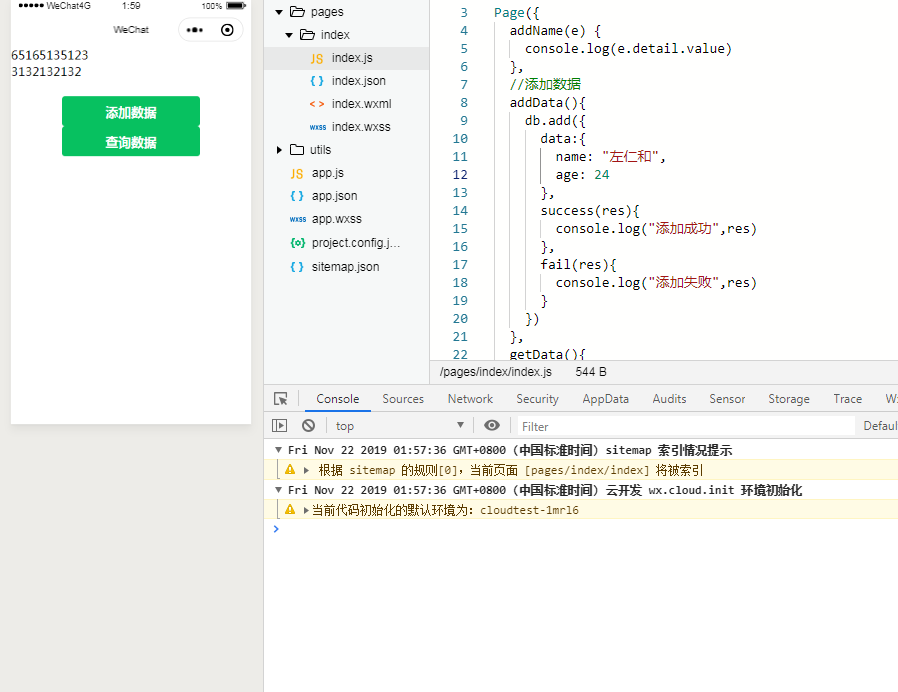Collapse the index folder

click(x=289, y=35)
